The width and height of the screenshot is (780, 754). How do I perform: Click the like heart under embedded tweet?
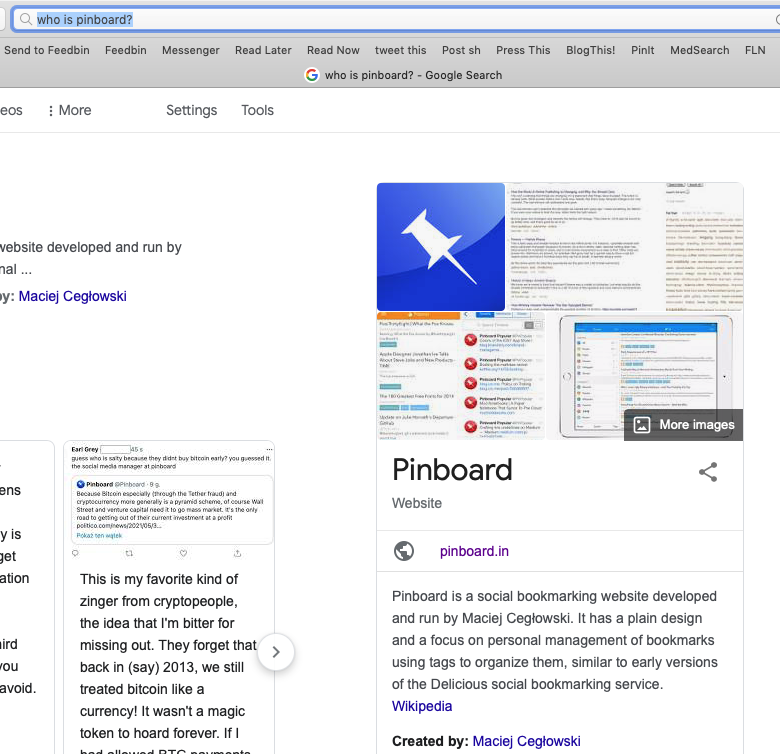183,553
